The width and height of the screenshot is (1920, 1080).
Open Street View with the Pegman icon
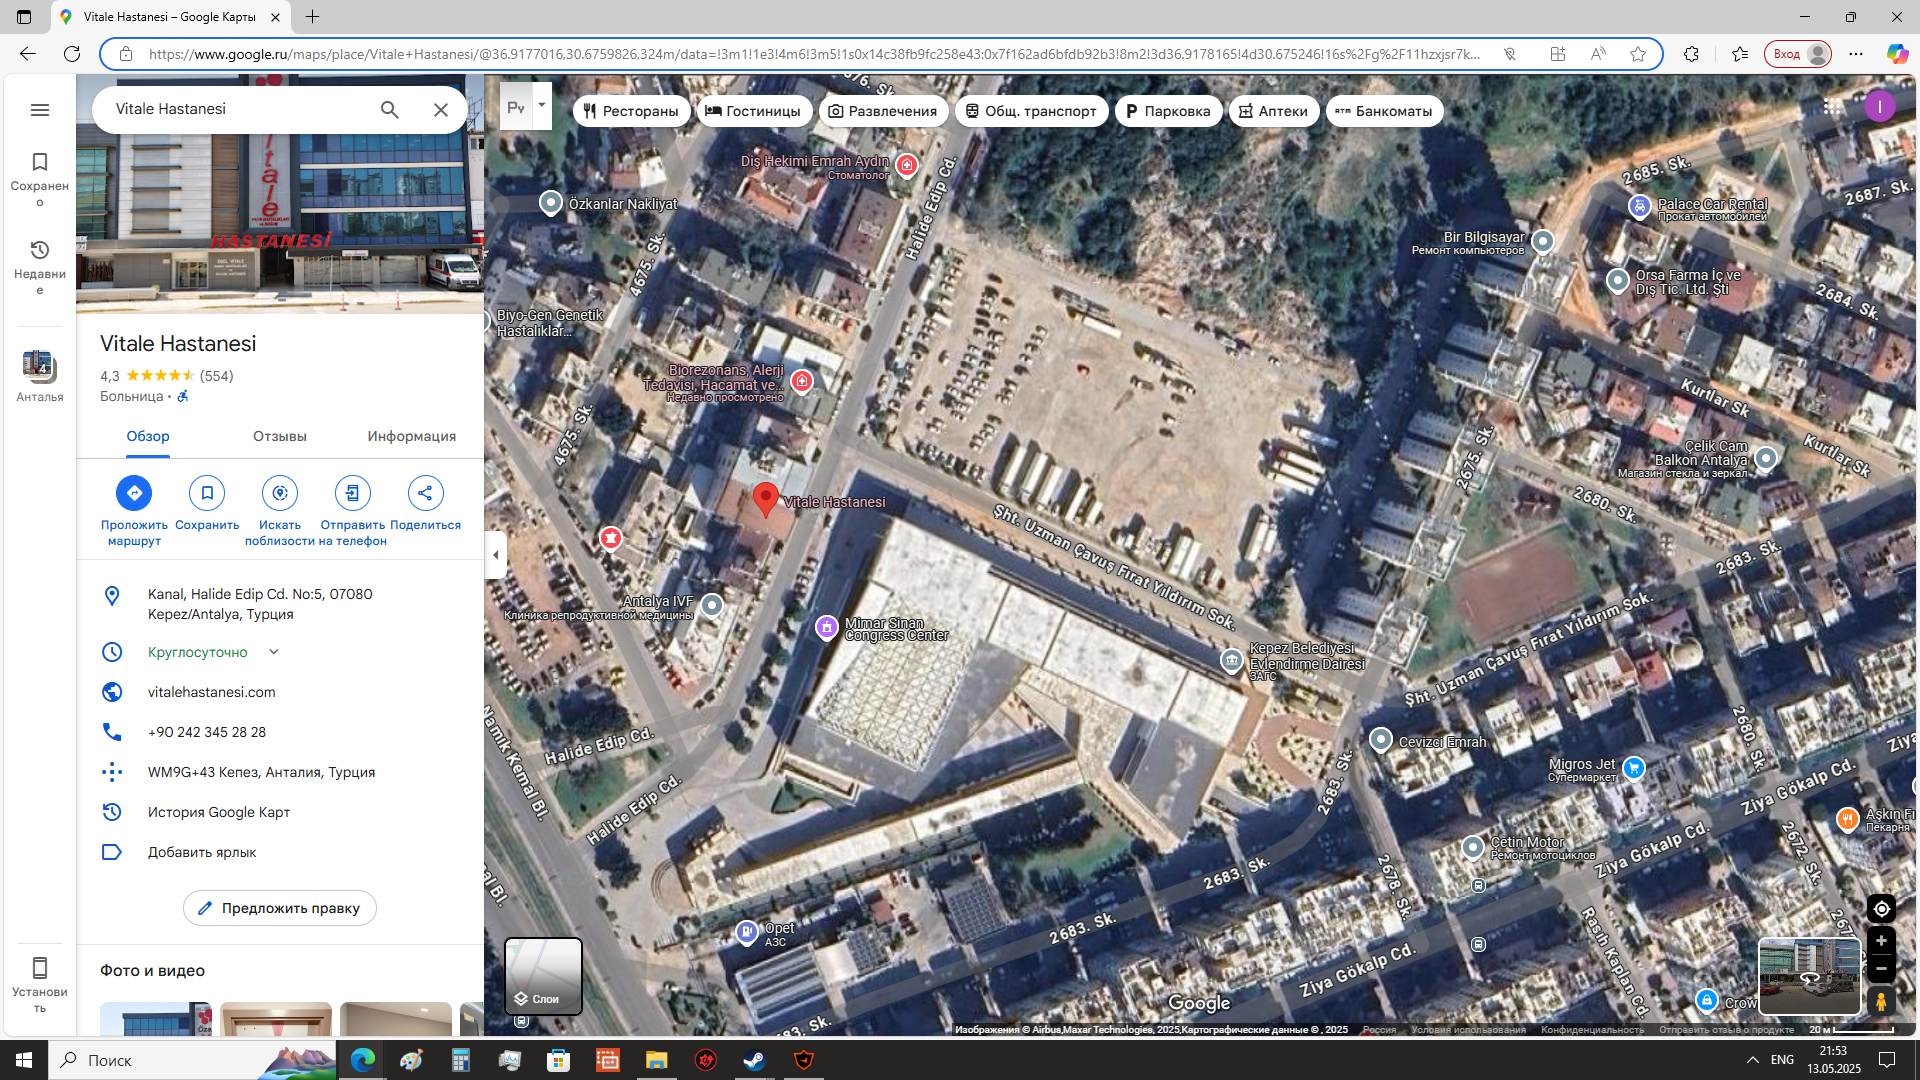pos(1881,1001)
